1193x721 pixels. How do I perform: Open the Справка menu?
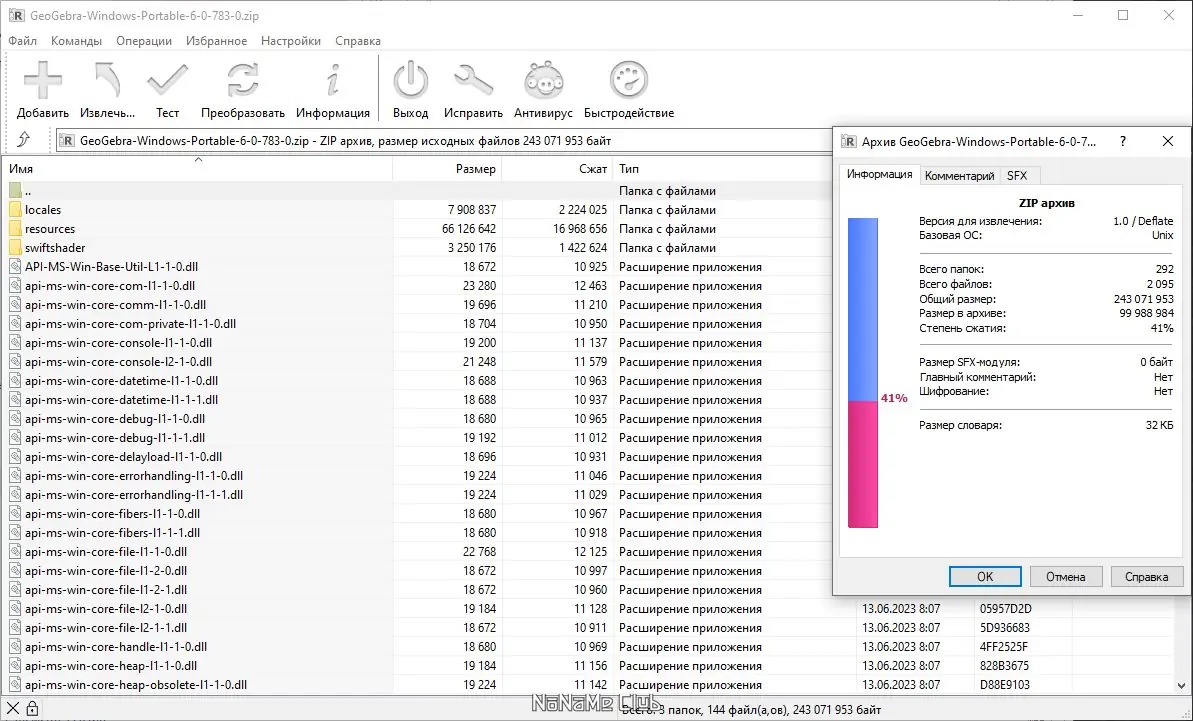[358, 41]
